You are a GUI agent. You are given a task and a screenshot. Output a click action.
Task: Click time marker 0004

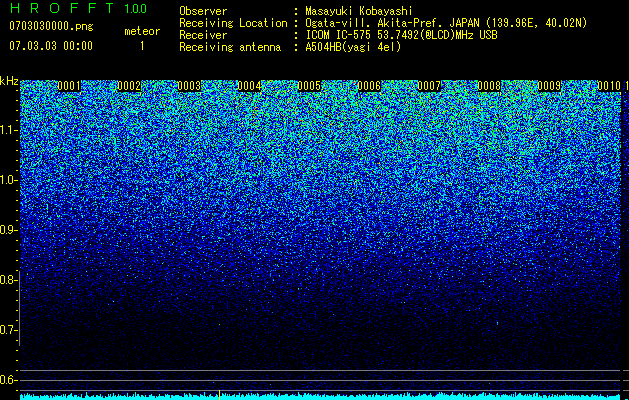249,86
